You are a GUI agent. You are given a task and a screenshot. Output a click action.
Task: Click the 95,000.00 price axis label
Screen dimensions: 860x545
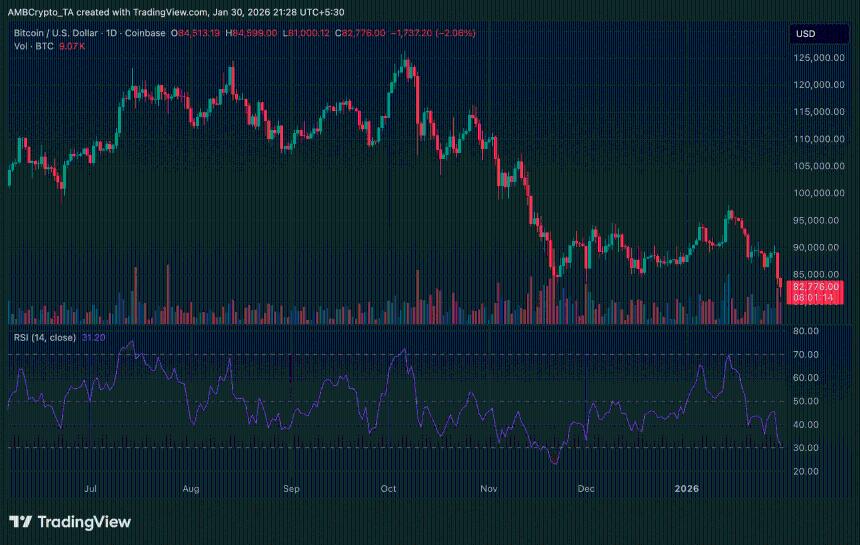click(816, 220)
